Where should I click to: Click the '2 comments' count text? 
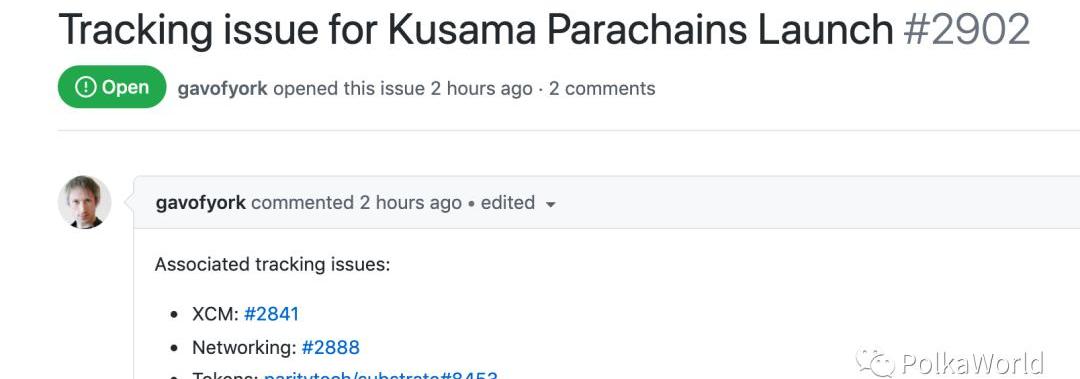pos(602,88)
